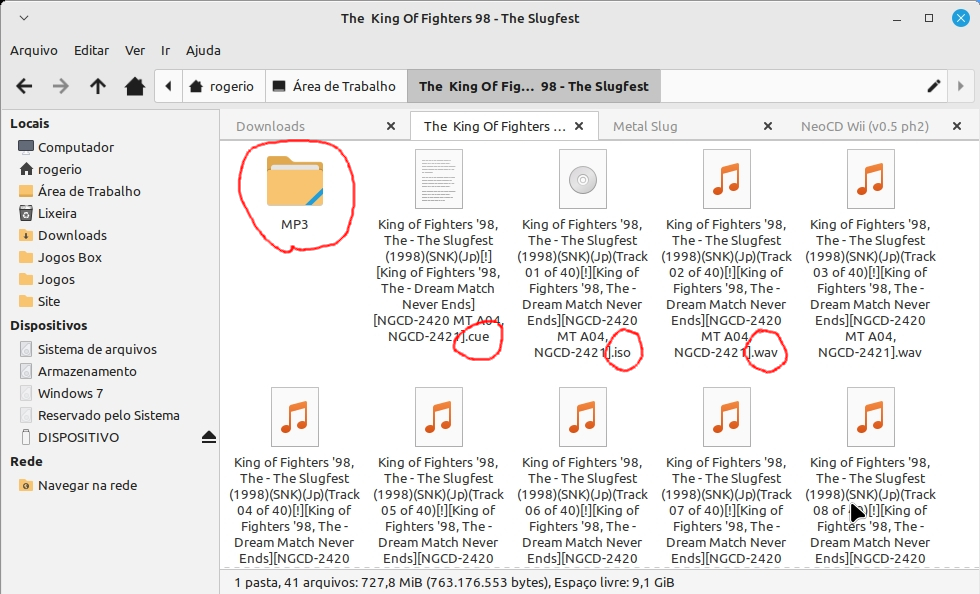Open Navegar na rede in sidebar
Image resolution: width=980 pixels, height=594 pixels.
coord(87,485)
